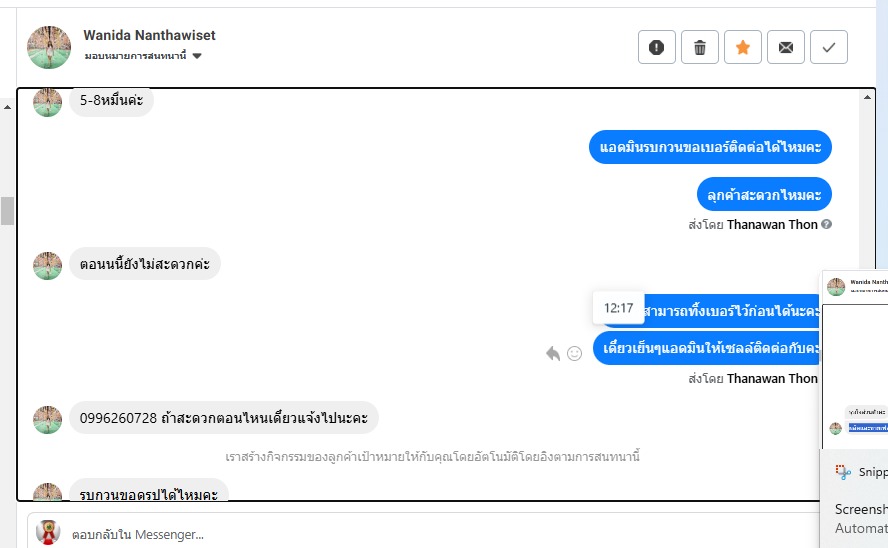Viewport: 888px width, 548px height.
Task: Mark conversation as spam with exclamation icon
Action: [656, 47]
